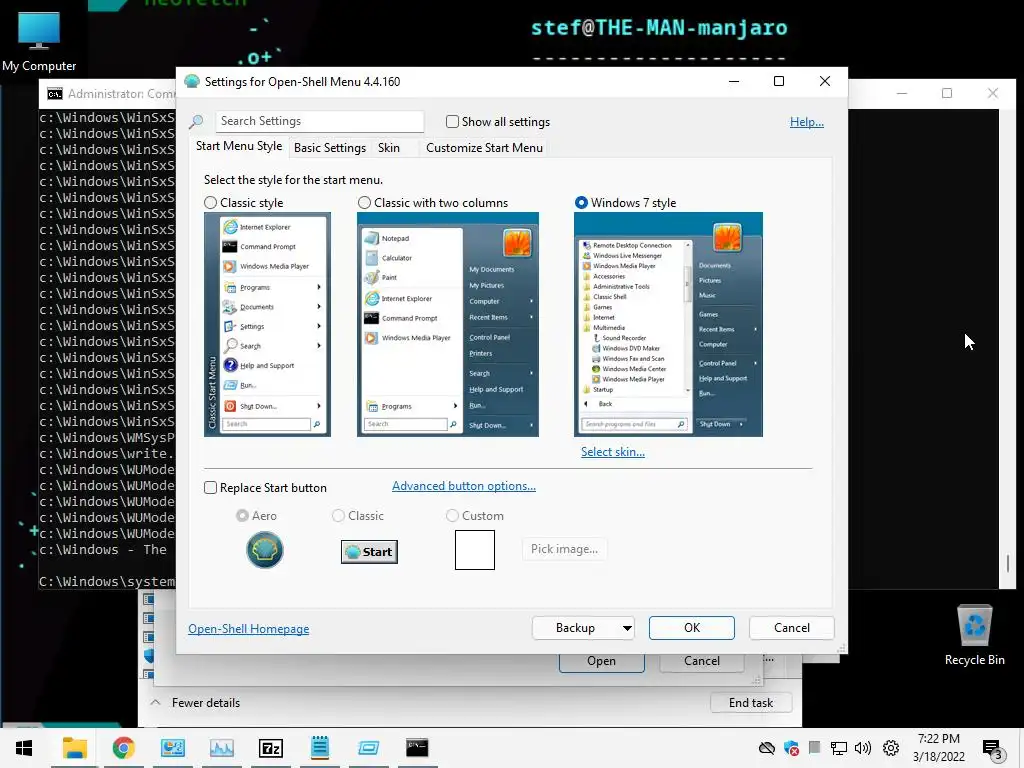Open the notification center icon
Screen dimensions: 1024x768
pyautogui.click(x=993, y=750)
